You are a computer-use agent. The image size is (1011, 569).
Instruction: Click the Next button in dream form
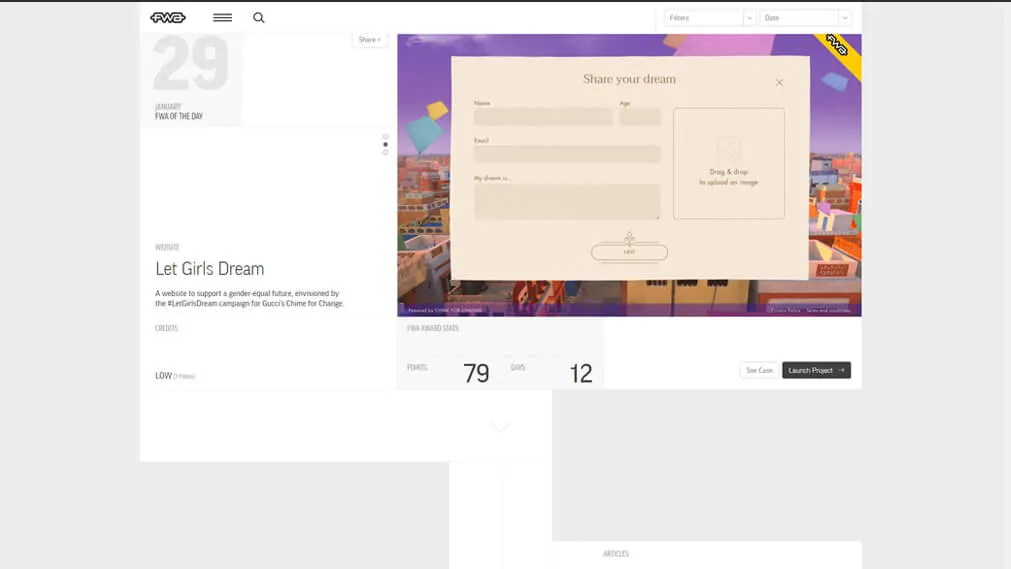629,252
